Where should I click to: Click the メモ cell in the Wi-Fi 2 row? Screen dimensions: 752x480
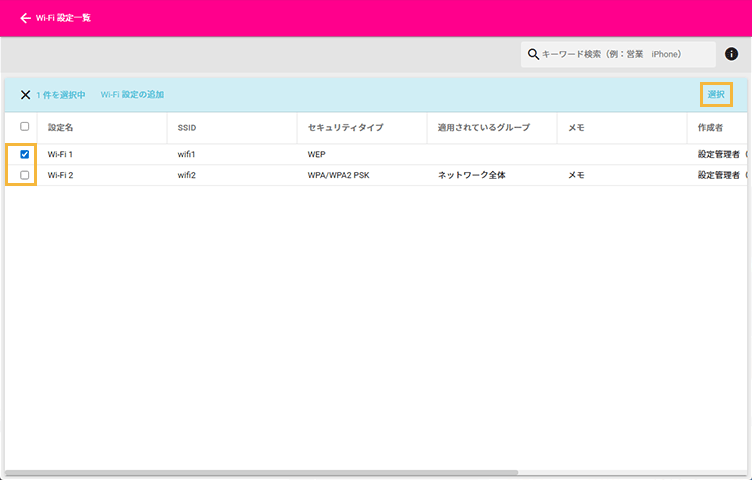tap(576, 176)
